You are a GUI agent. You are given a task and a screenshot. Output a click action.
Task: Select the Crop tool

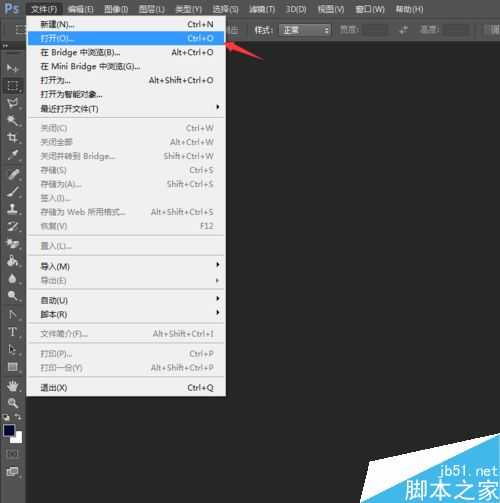pos(12,137)
